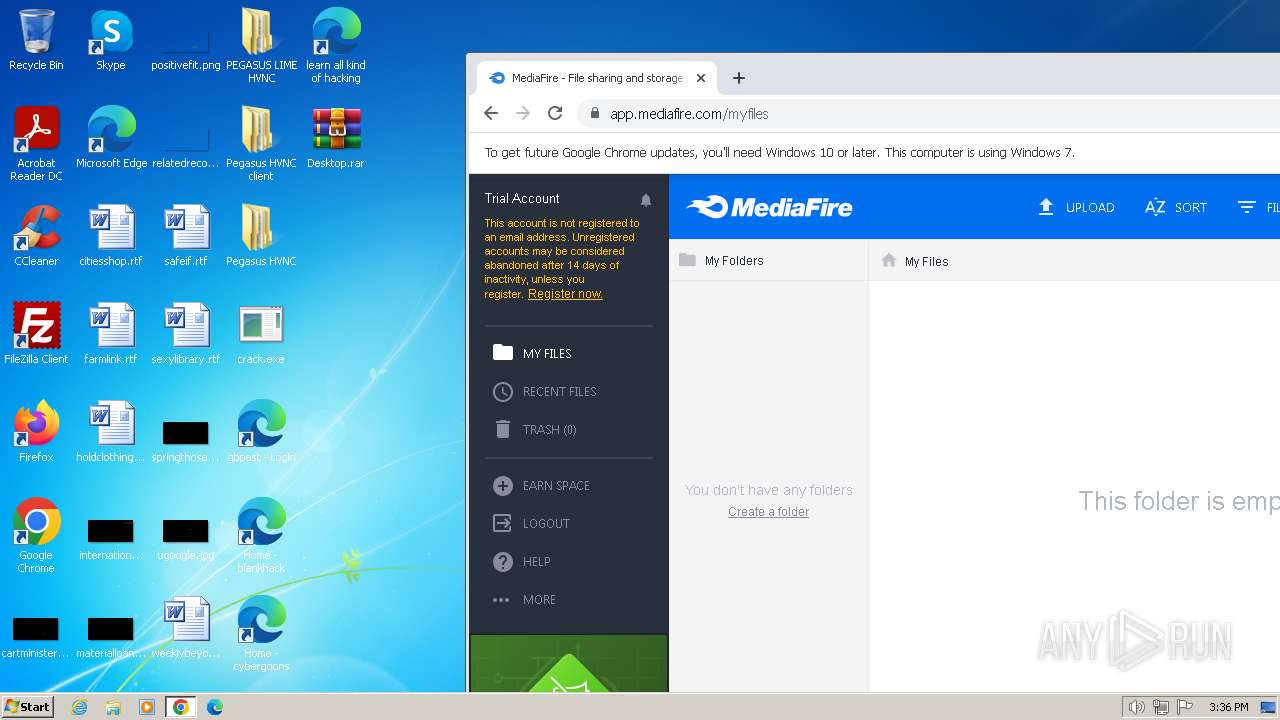Open the notifications bell icon
Viewport: 1280px width, 720px height.
(646, 200)
